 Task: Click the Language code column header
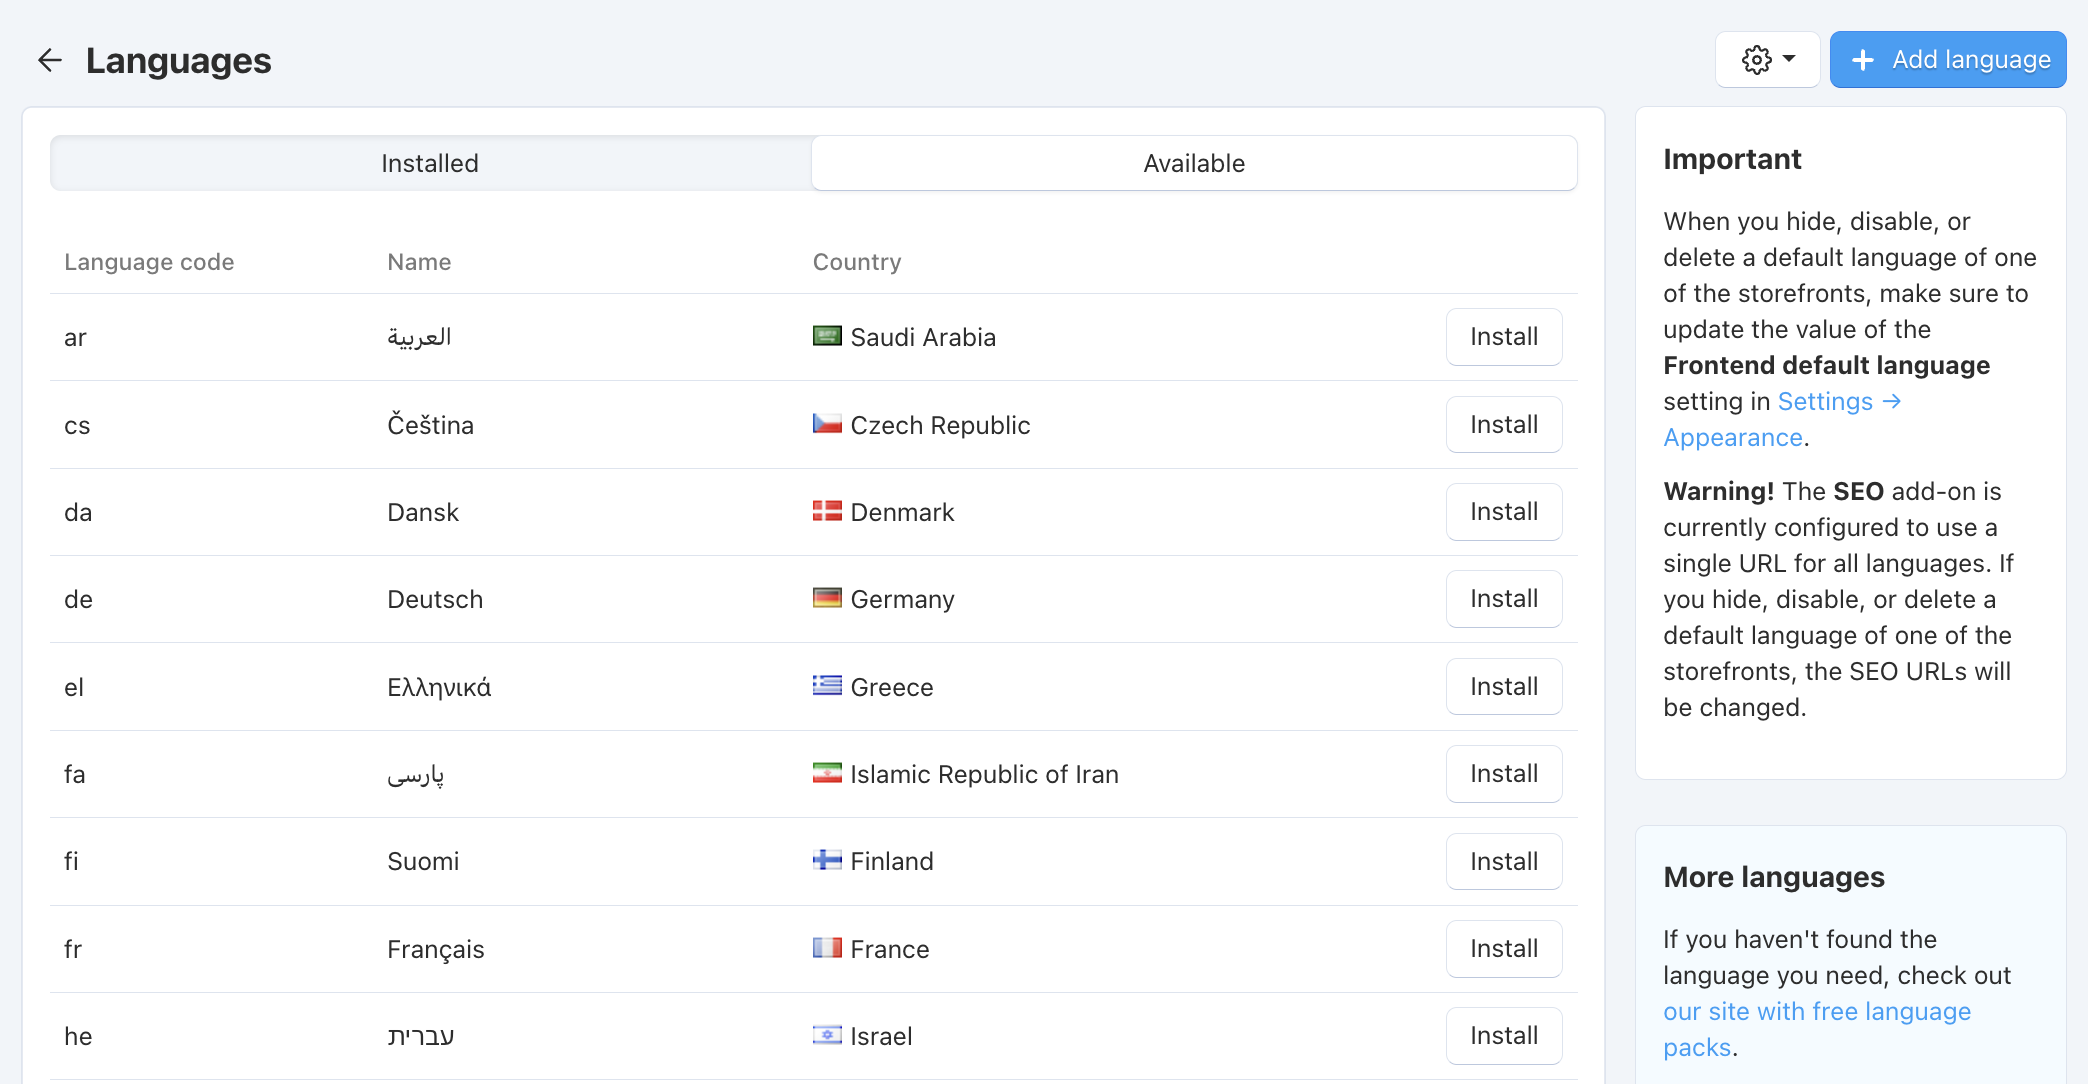tap(149, 262)
